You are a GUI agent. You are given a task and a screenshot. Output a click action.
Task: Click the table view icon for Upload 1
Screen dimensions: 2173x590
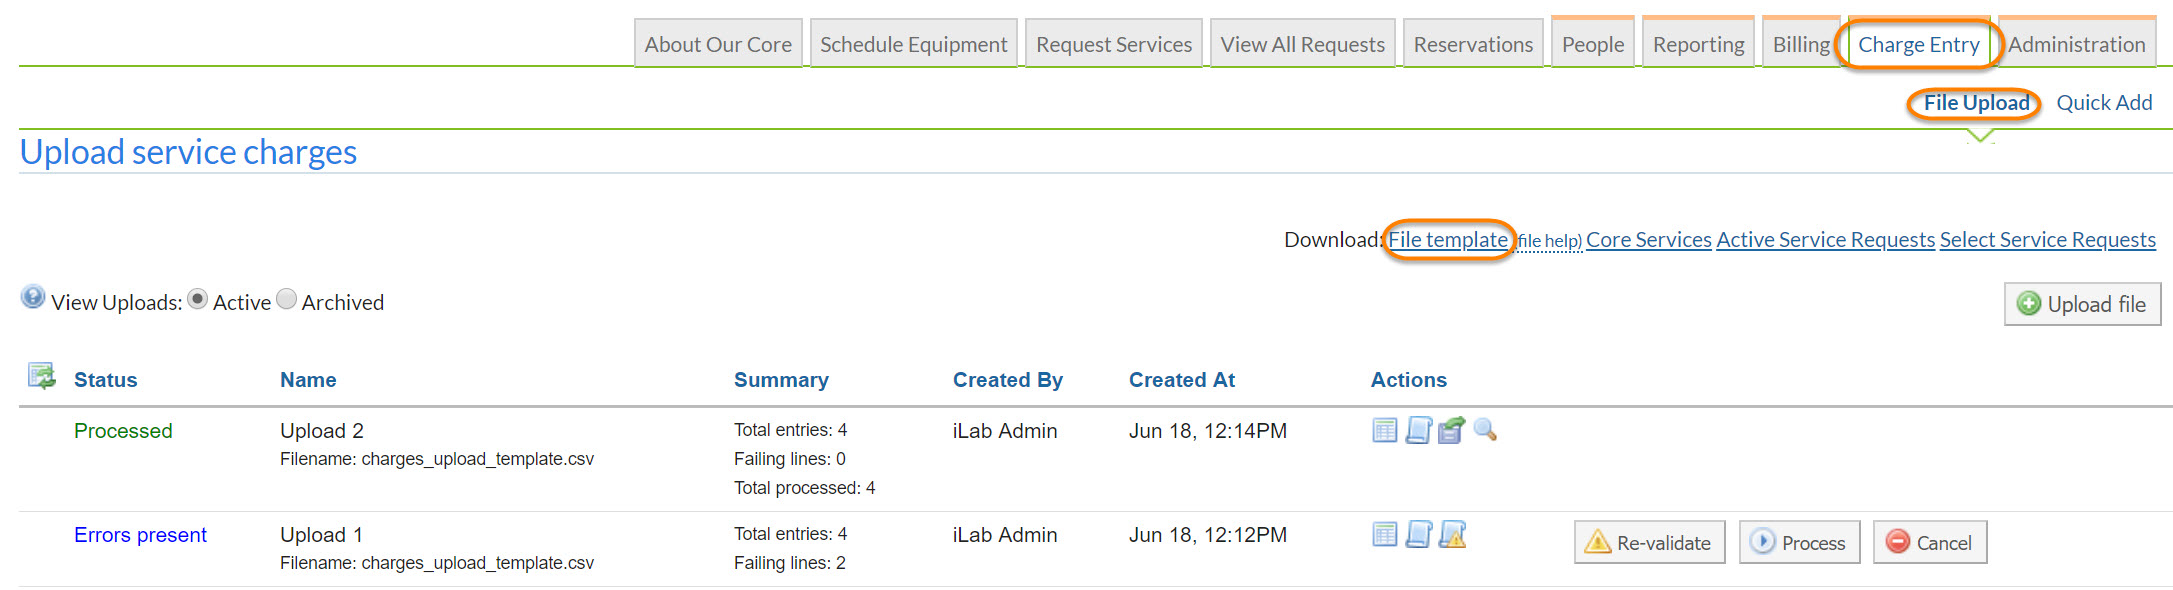1384,535
